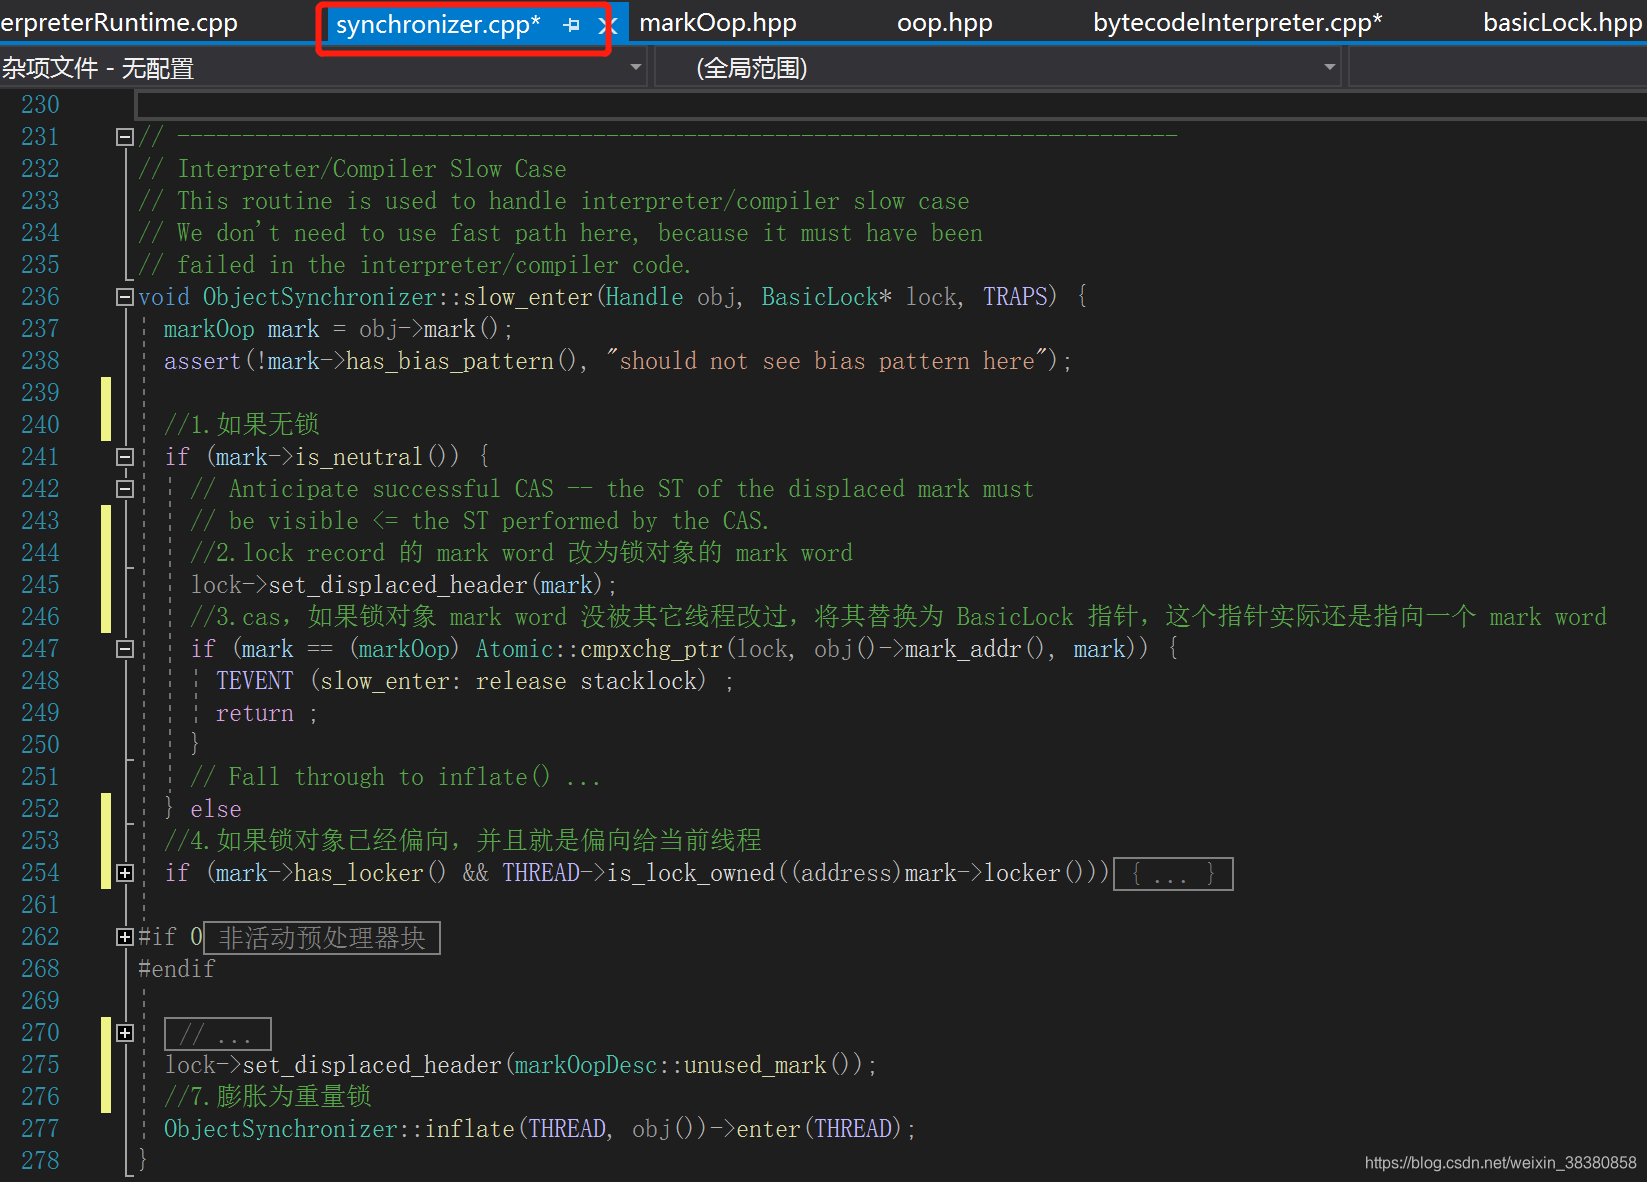
Task: Click comment //1.如果无锁
Action: [x=242, y=425]
